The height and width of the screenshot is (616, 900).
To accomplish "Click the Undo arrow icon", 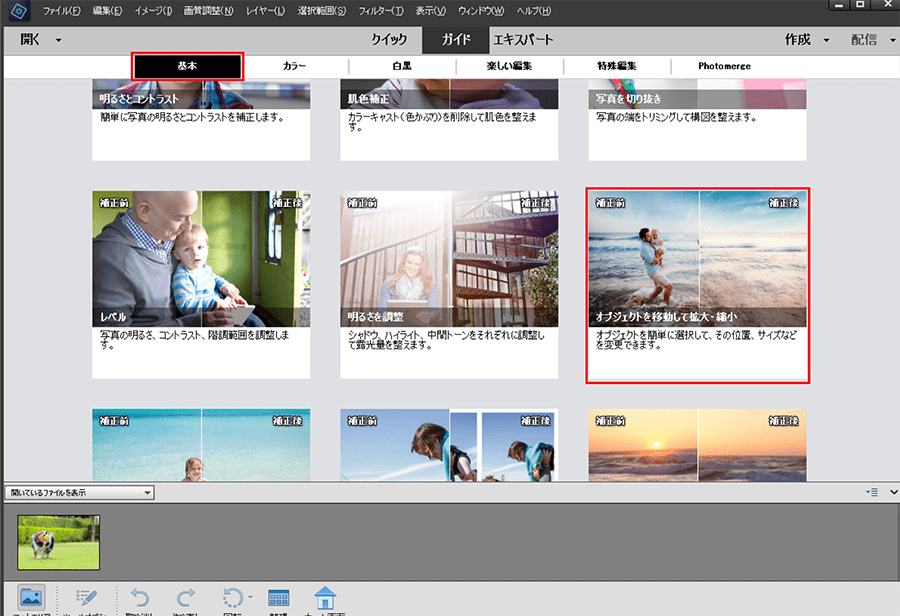I will pyautogui.click(x=138, y=598).
